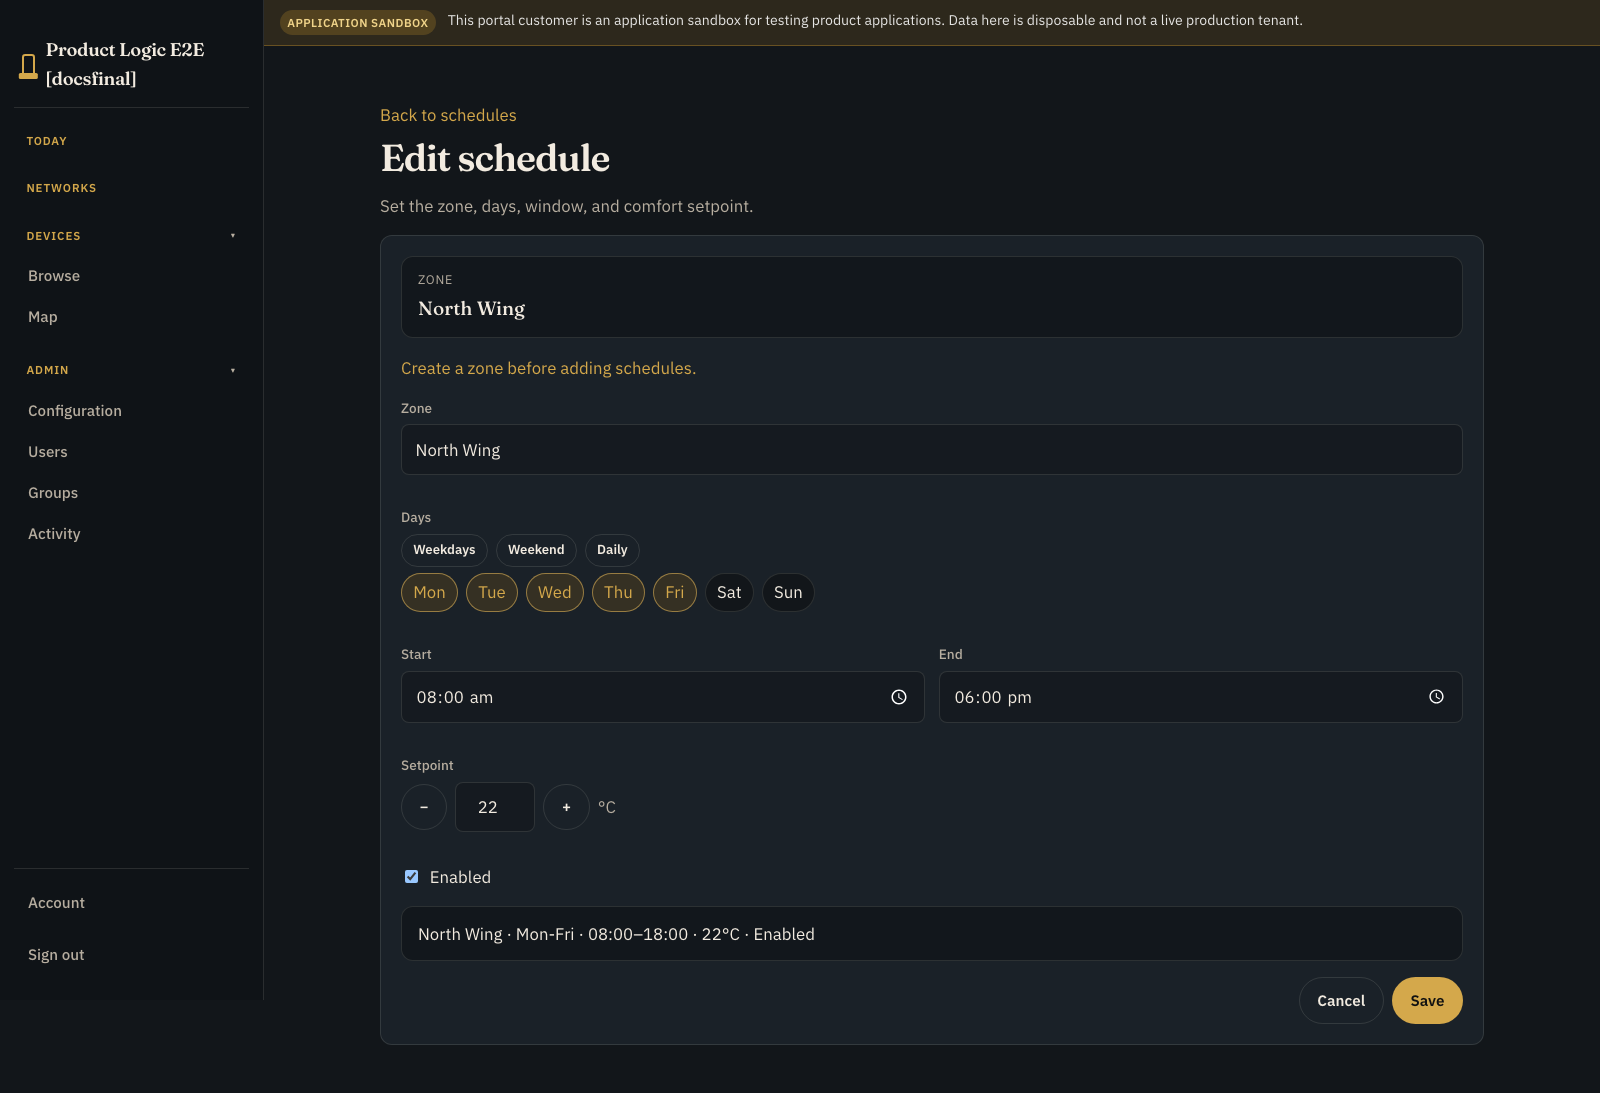
Task: Follow the Back to schedules link
Action: (448, 115)
